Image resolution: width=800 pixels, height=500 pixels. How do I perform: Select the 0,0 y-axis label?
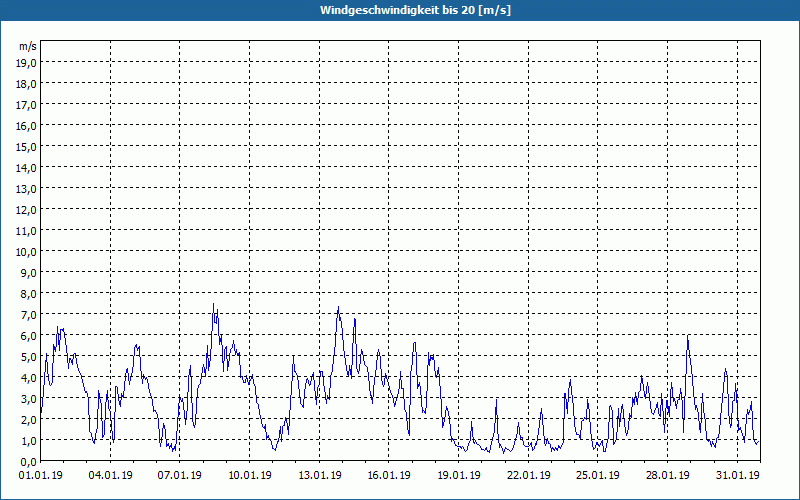[30, 461]
